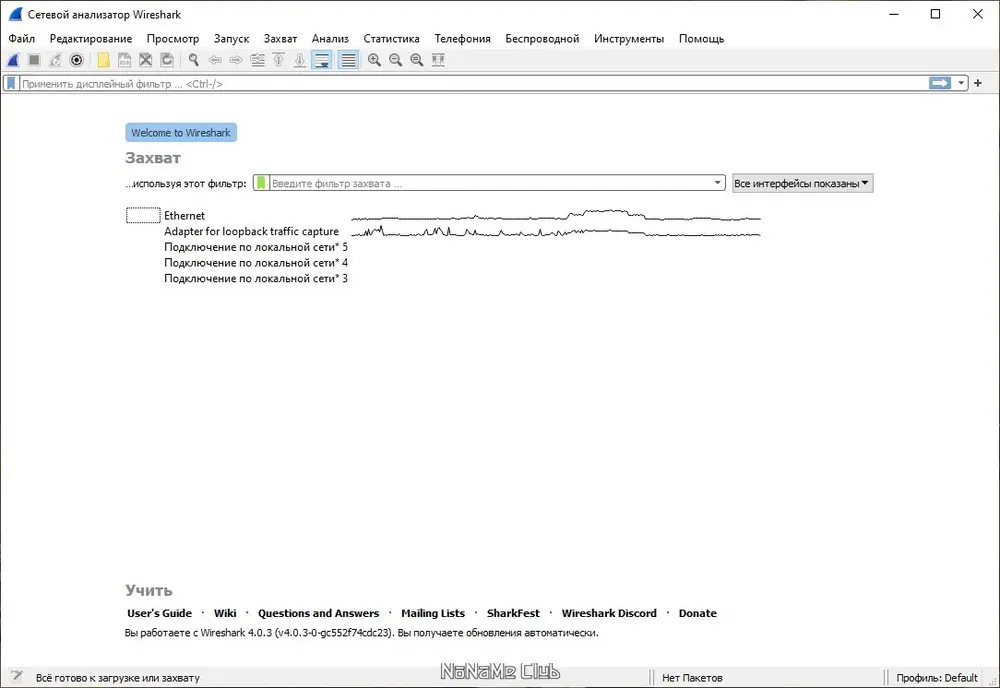1000x688 pixels.
Task: Zoom in on the main window text
Action: pyautogui.click(x=374, y=60)
